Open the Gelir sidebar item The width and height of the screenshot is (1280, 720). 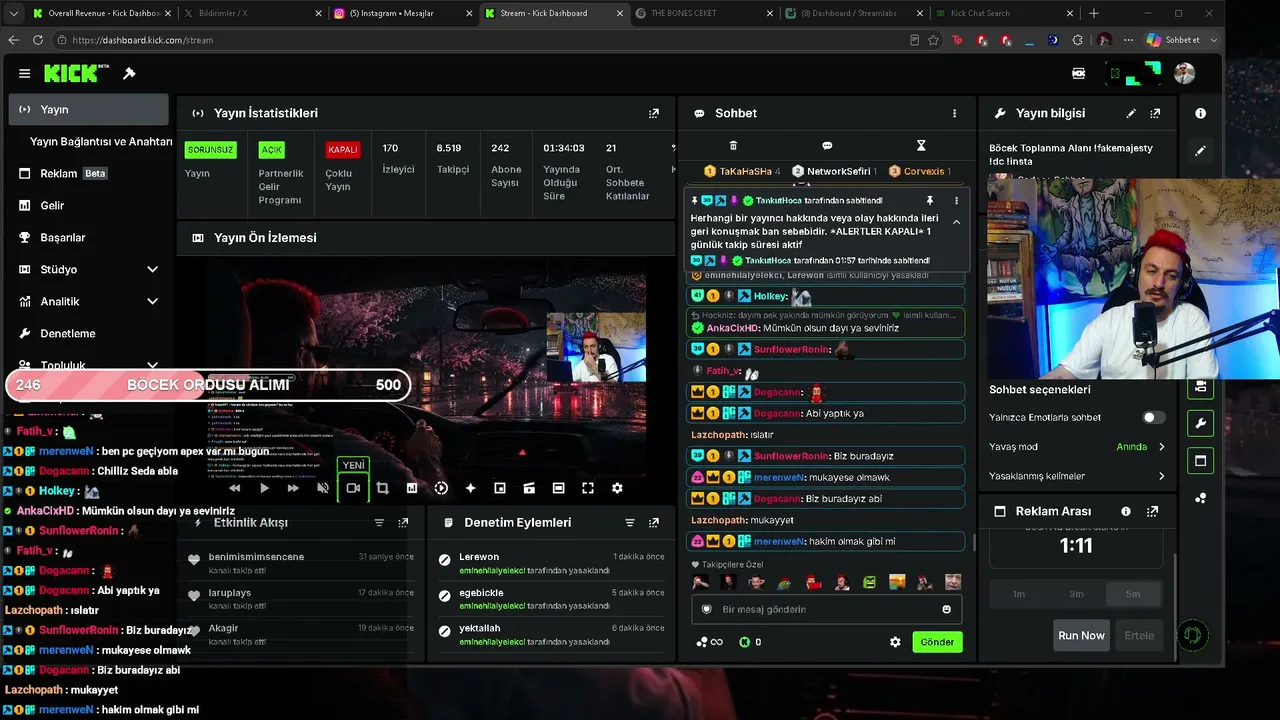click(x=89, y=205)
